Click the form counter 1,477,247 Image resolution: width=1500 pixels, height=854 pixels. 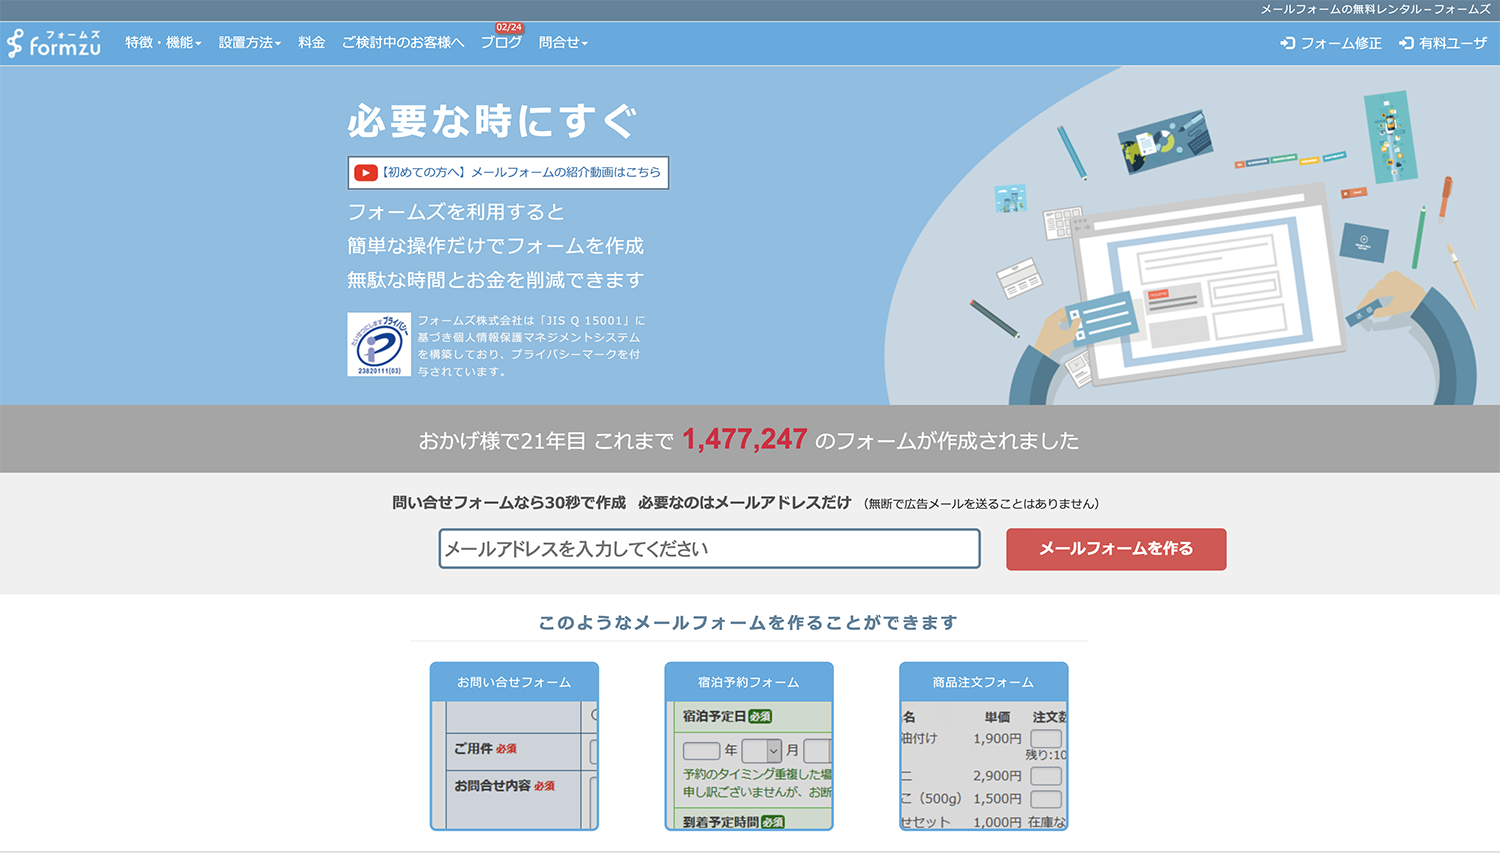tap(745, 440)
